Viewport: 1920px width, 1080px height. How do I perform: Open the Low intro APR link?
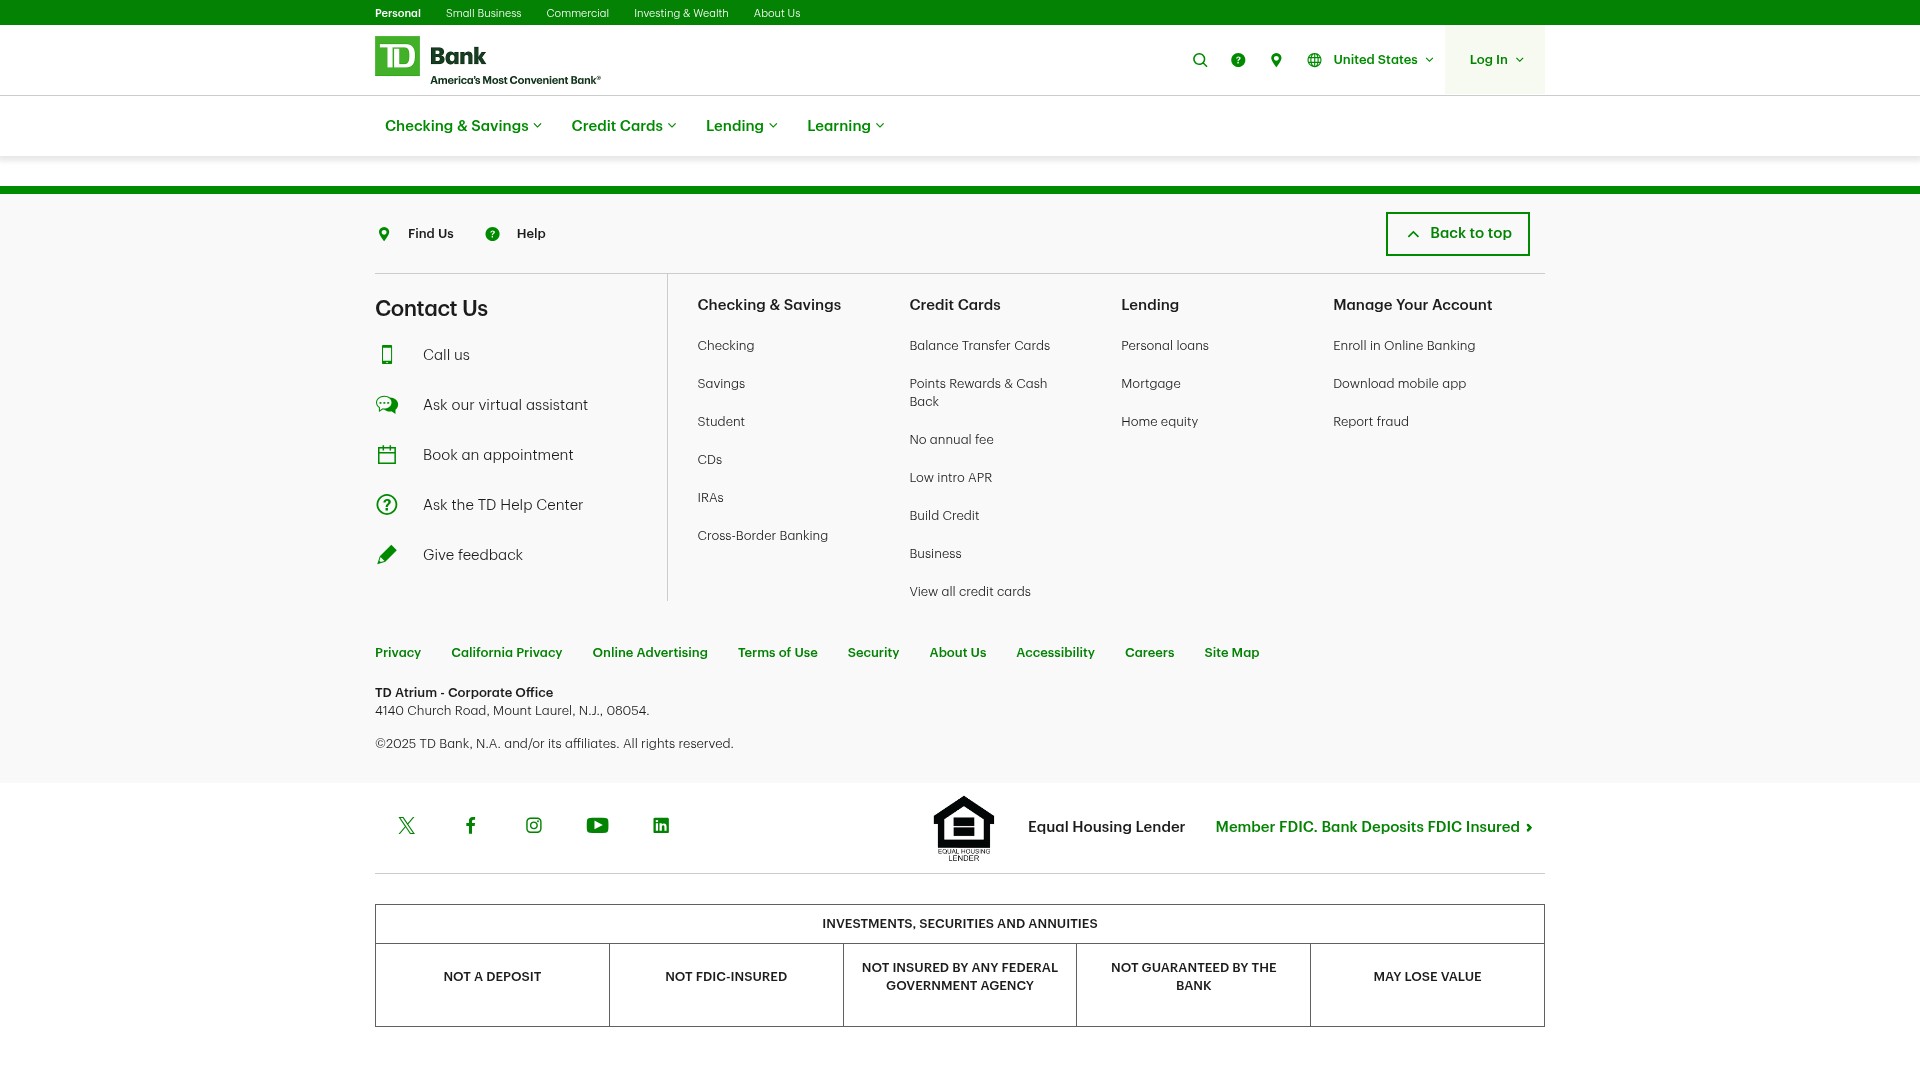pos(951,478)
